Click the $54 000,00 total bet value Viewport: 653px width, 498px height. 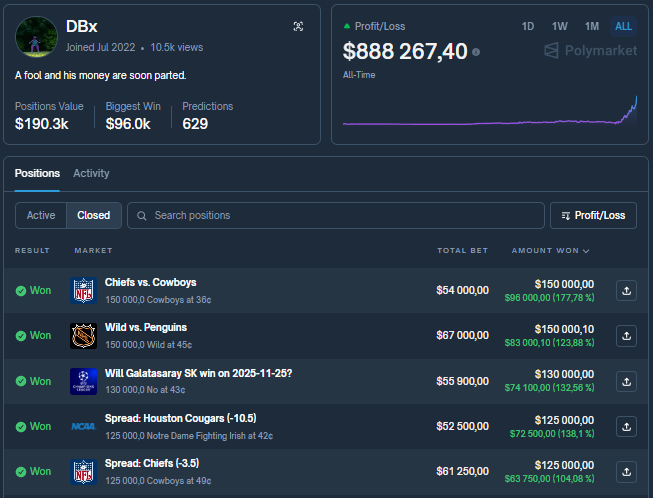click(x=462, y=291)
